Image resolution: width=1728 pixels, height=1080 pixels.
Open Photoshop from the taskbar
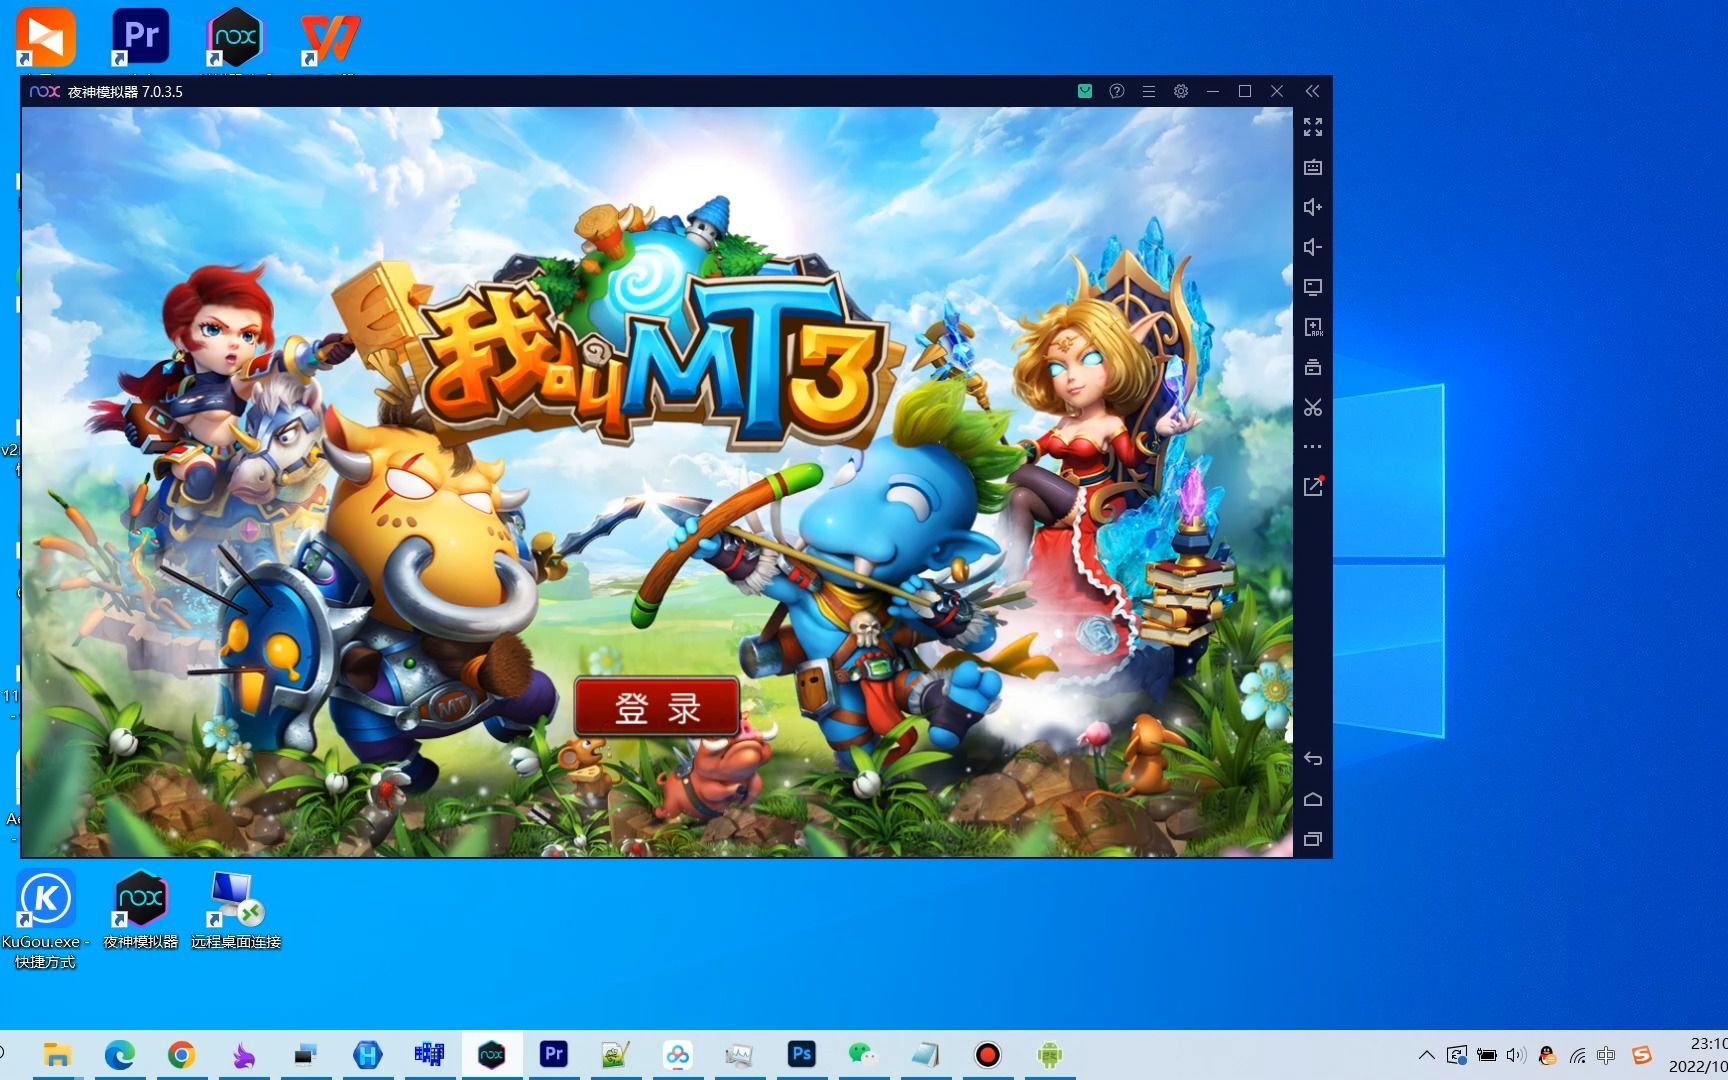[x=801, y=1055]
